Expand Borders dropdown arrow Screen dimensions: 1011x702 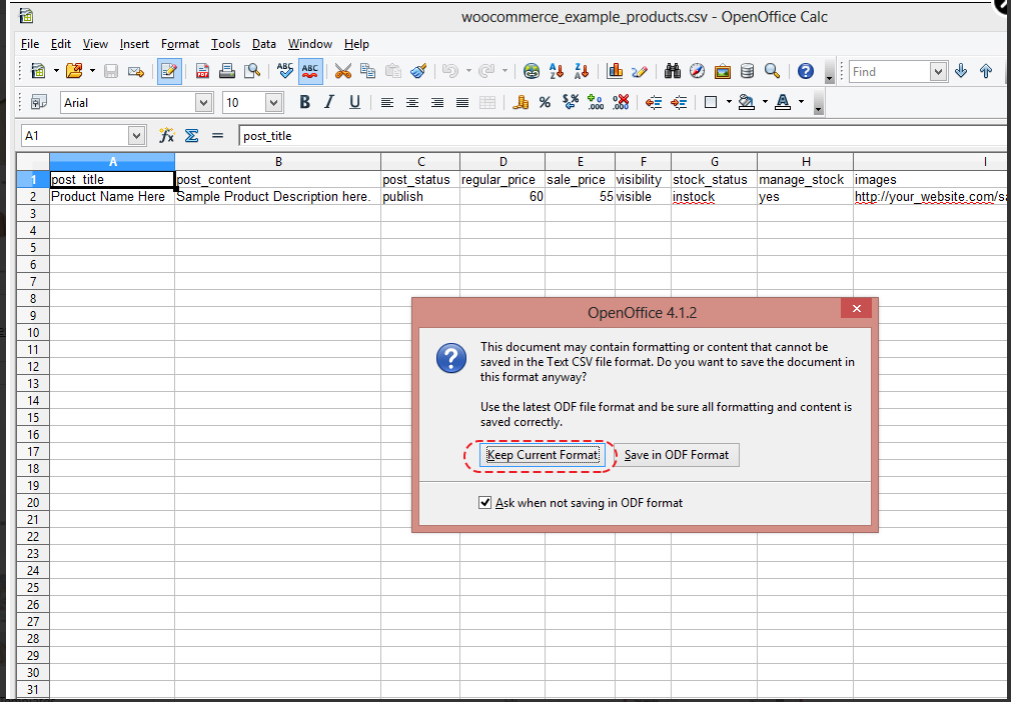pyautogui.click(x=729, y=102)
